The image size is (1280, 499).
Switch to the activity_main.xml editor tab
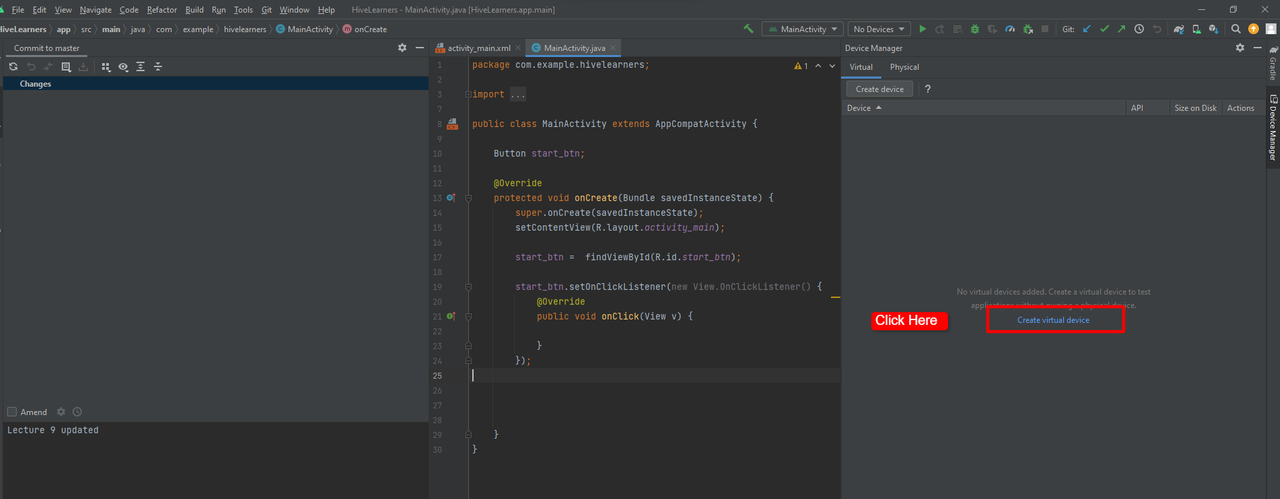click(x=479, y=47)
